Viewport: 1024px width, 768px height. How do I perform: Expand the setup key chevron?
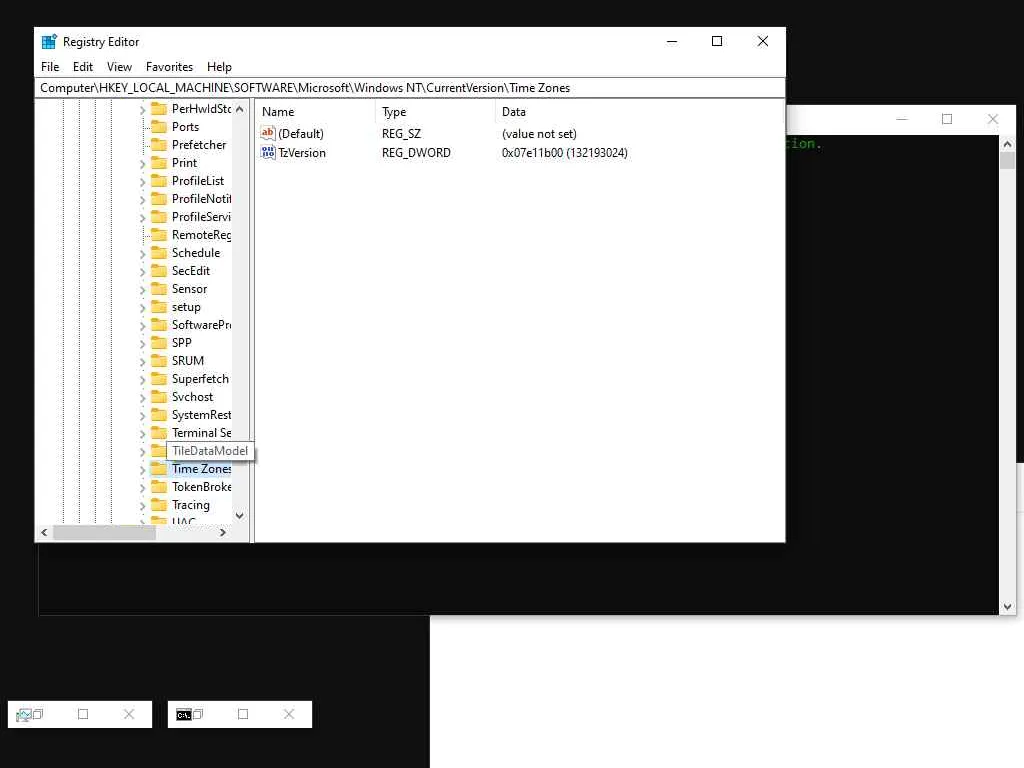142,308
